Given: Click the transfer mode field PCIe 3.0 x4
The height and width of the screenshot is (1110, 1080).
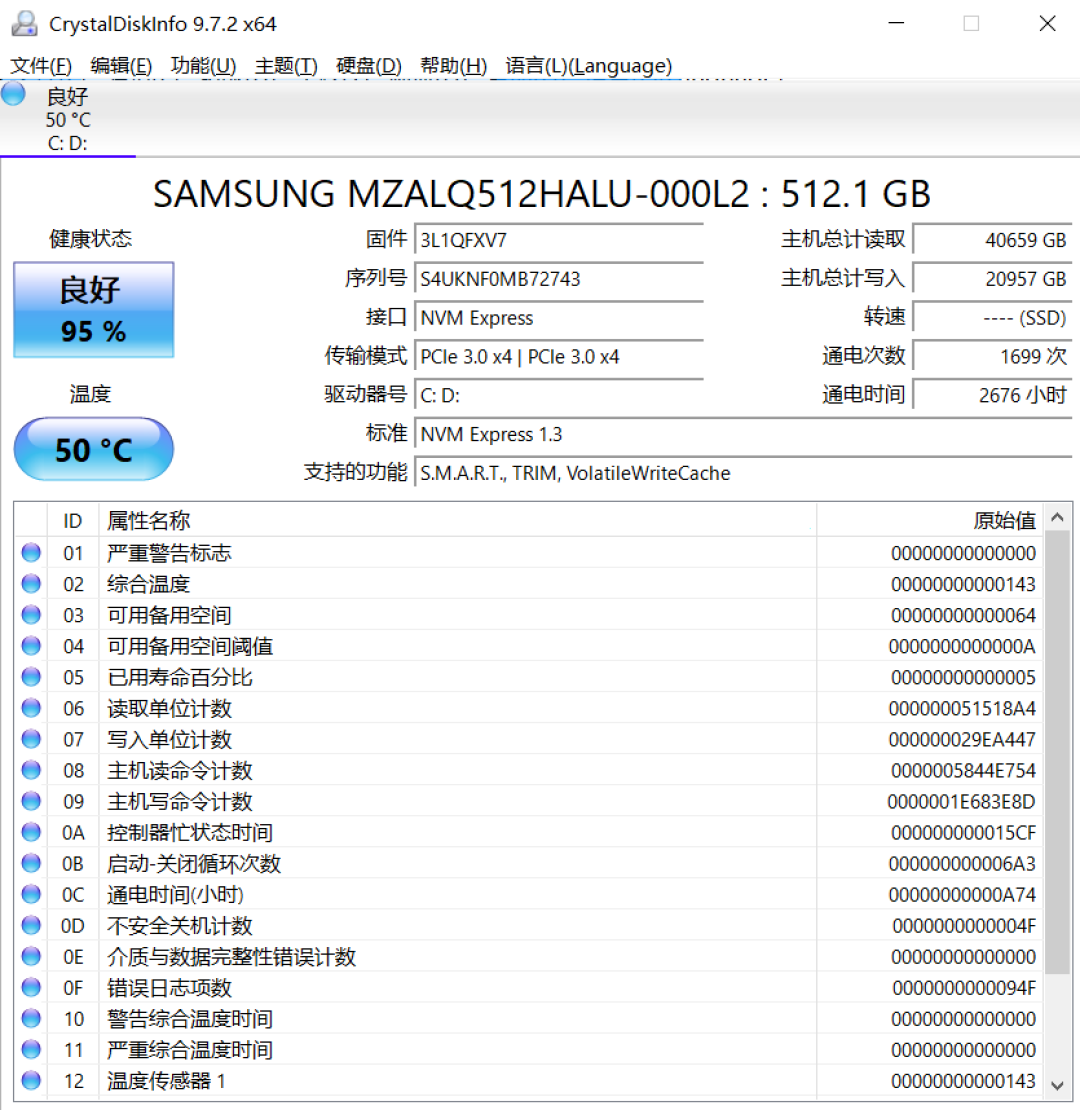Looking at the screenshot, I should (558, 357).
